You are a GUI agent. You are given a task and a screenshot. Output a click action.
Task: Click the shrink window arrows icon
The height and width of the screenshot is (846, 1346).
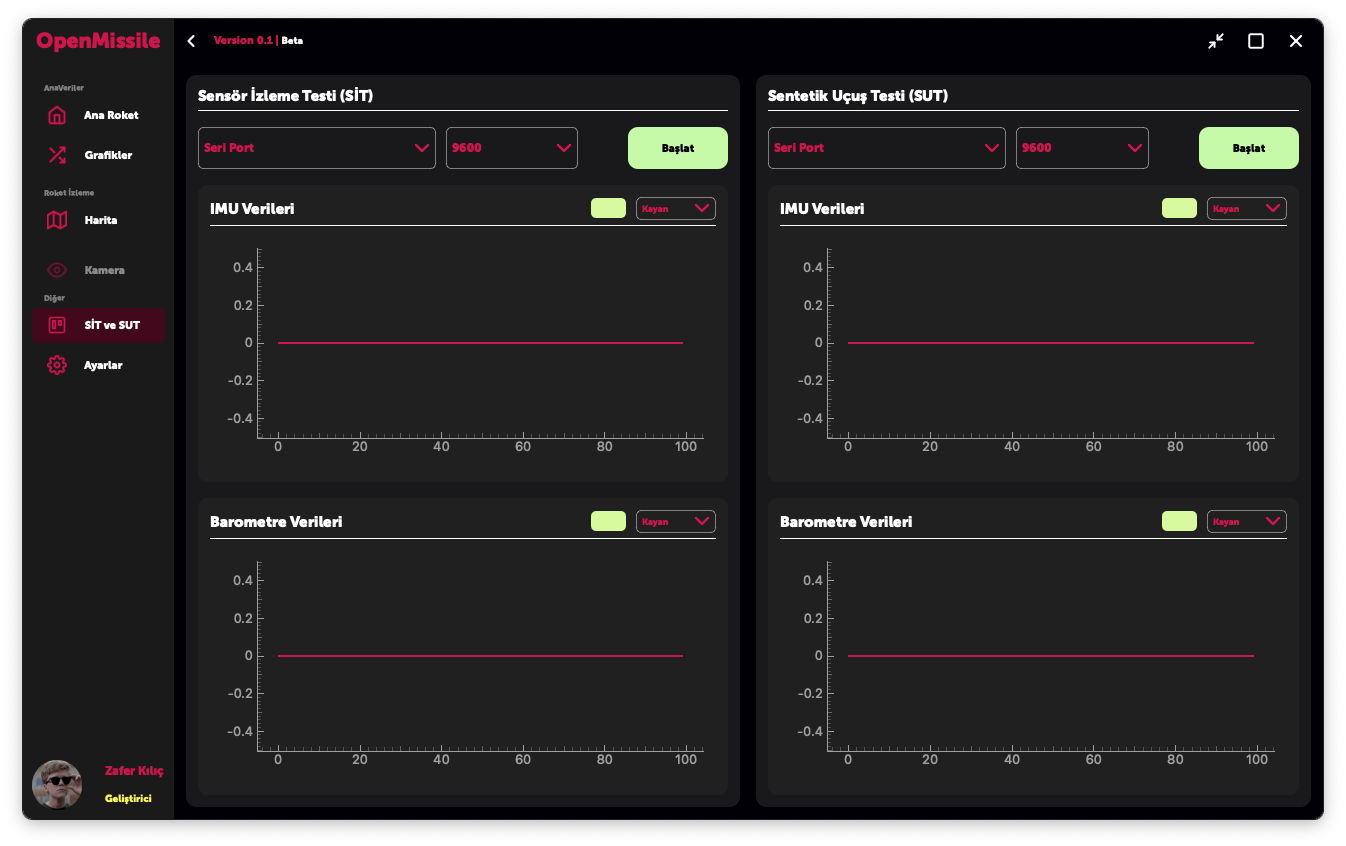[1215, 41]
